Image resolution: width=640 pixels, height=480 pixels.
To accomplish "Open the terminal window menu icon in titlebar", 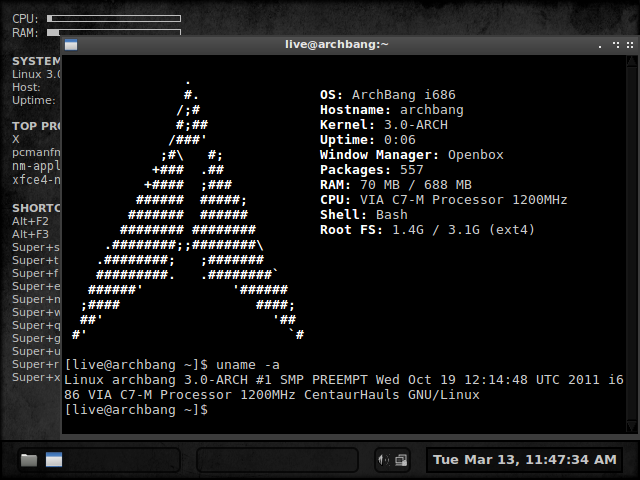I will 71,45.
